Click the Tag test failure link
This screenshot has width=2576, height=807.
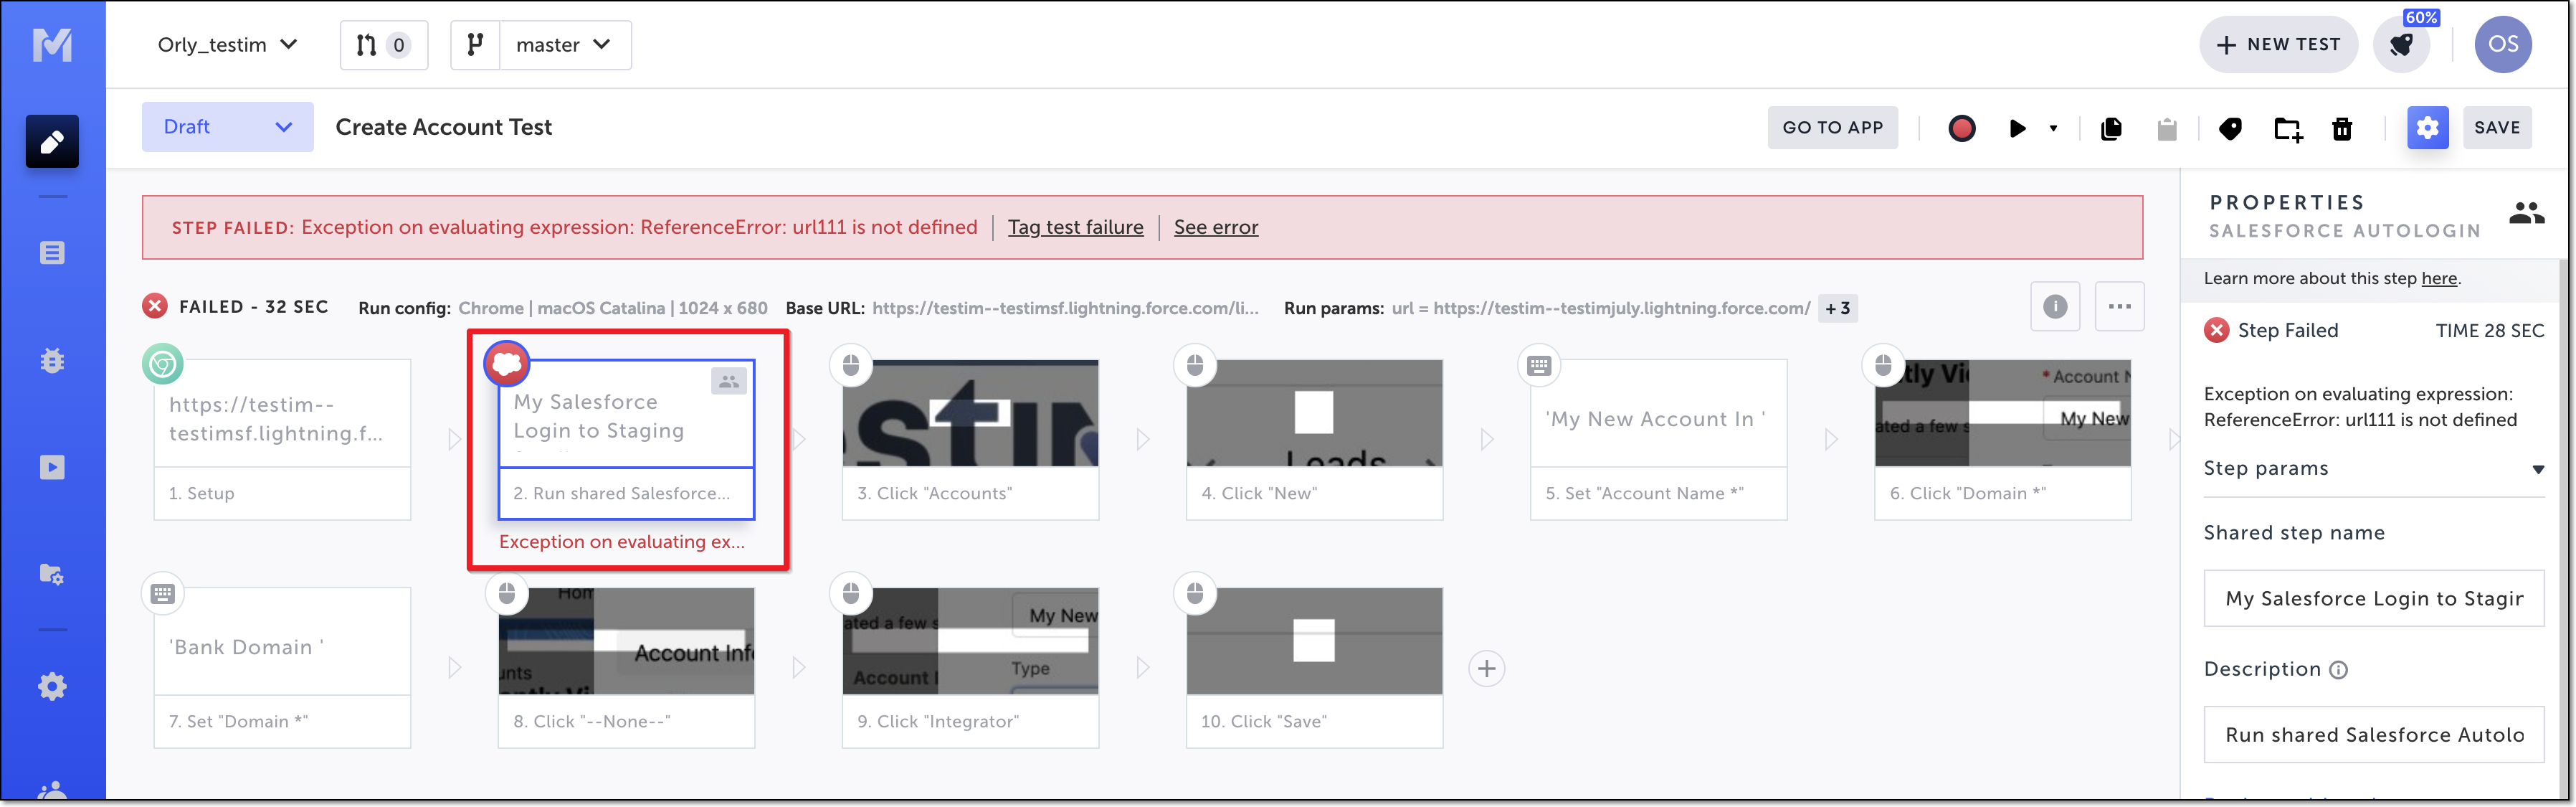(x=1075, y=227)
